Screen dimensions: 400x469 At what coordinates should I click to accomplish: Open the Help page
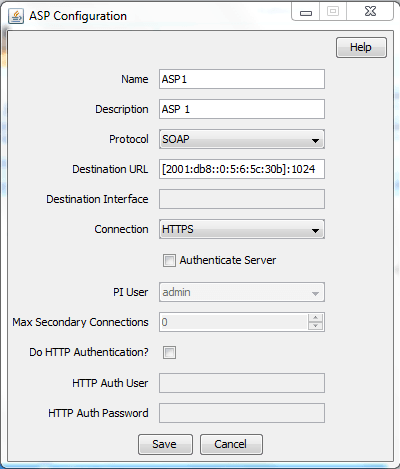point(361,47)
